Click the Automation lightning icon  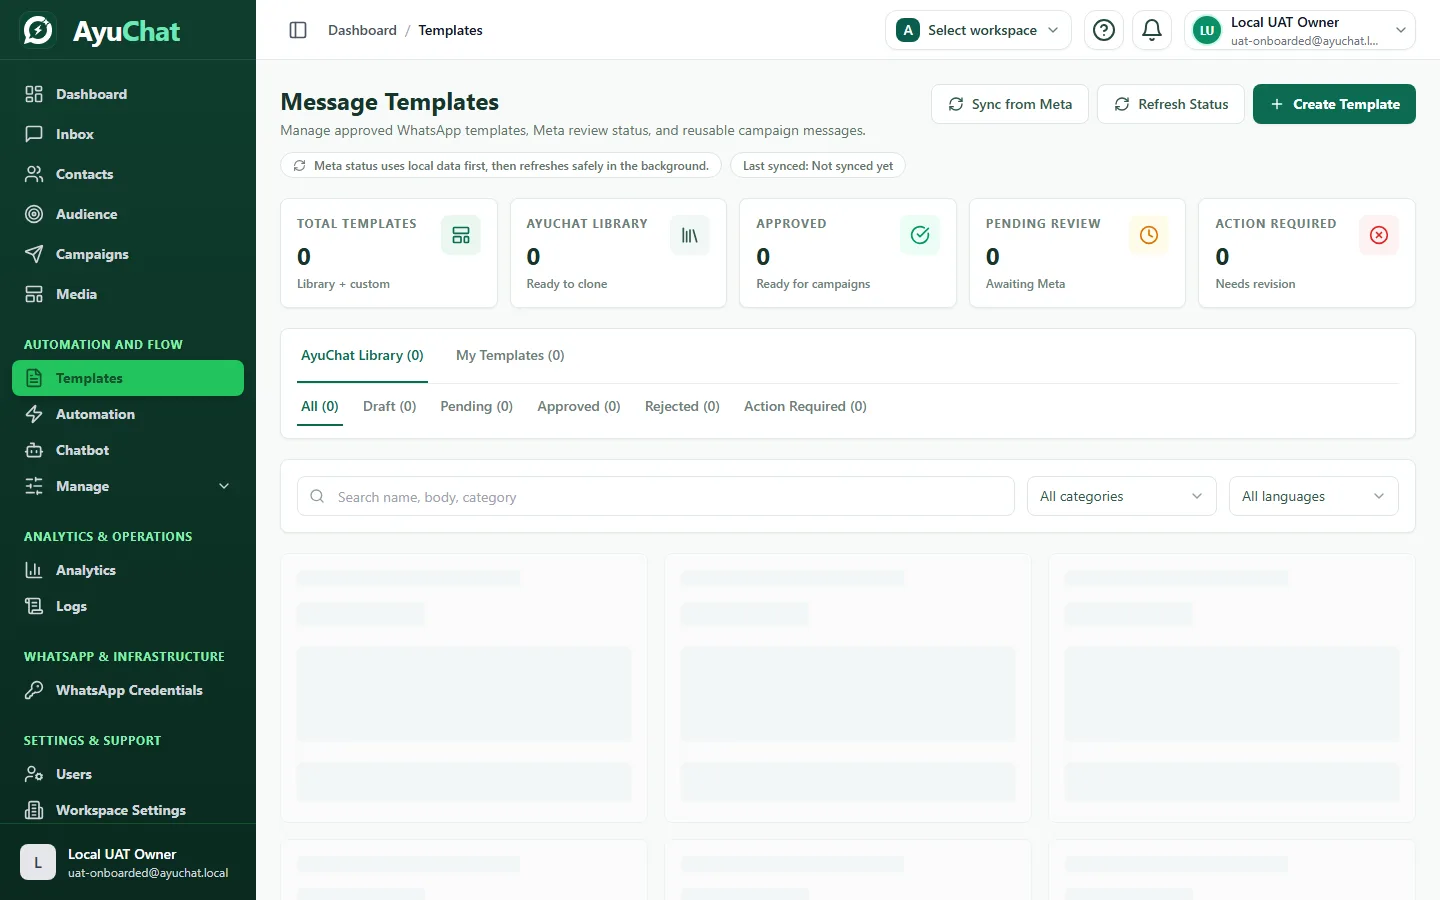(34, 414)
